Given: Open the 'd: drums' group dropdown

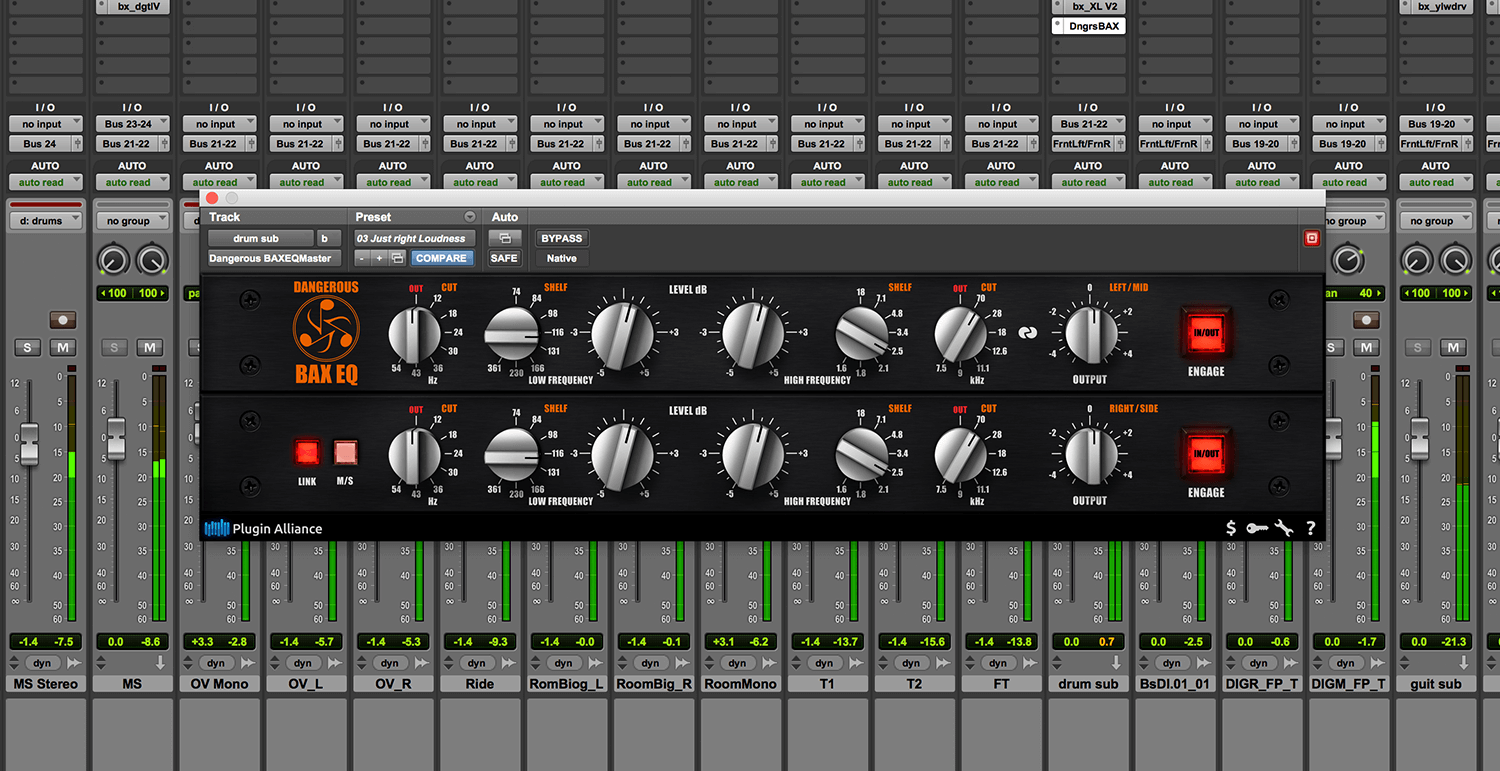Looking at the screenshot, I should (x=45, y=221).
